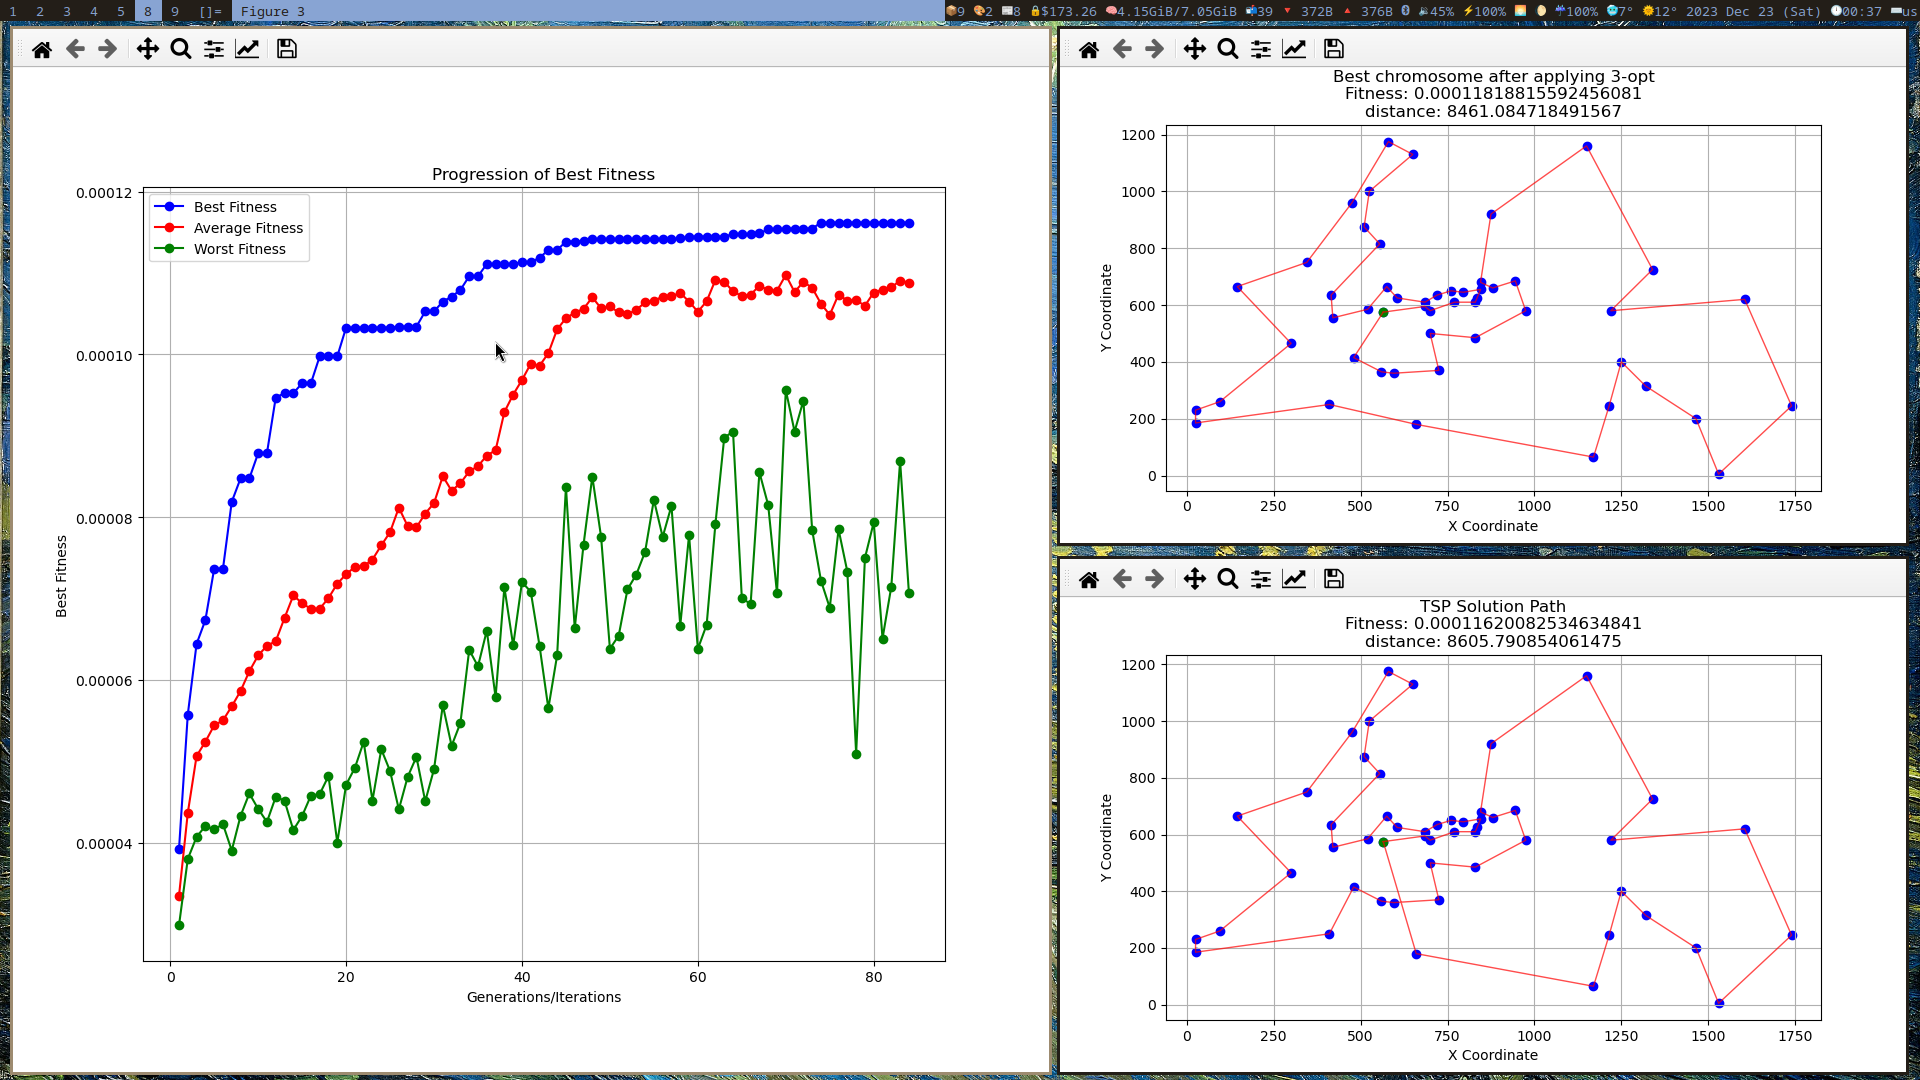Open Configure subplots in TSP Solution toolbar

click(x=1261, y=579)
